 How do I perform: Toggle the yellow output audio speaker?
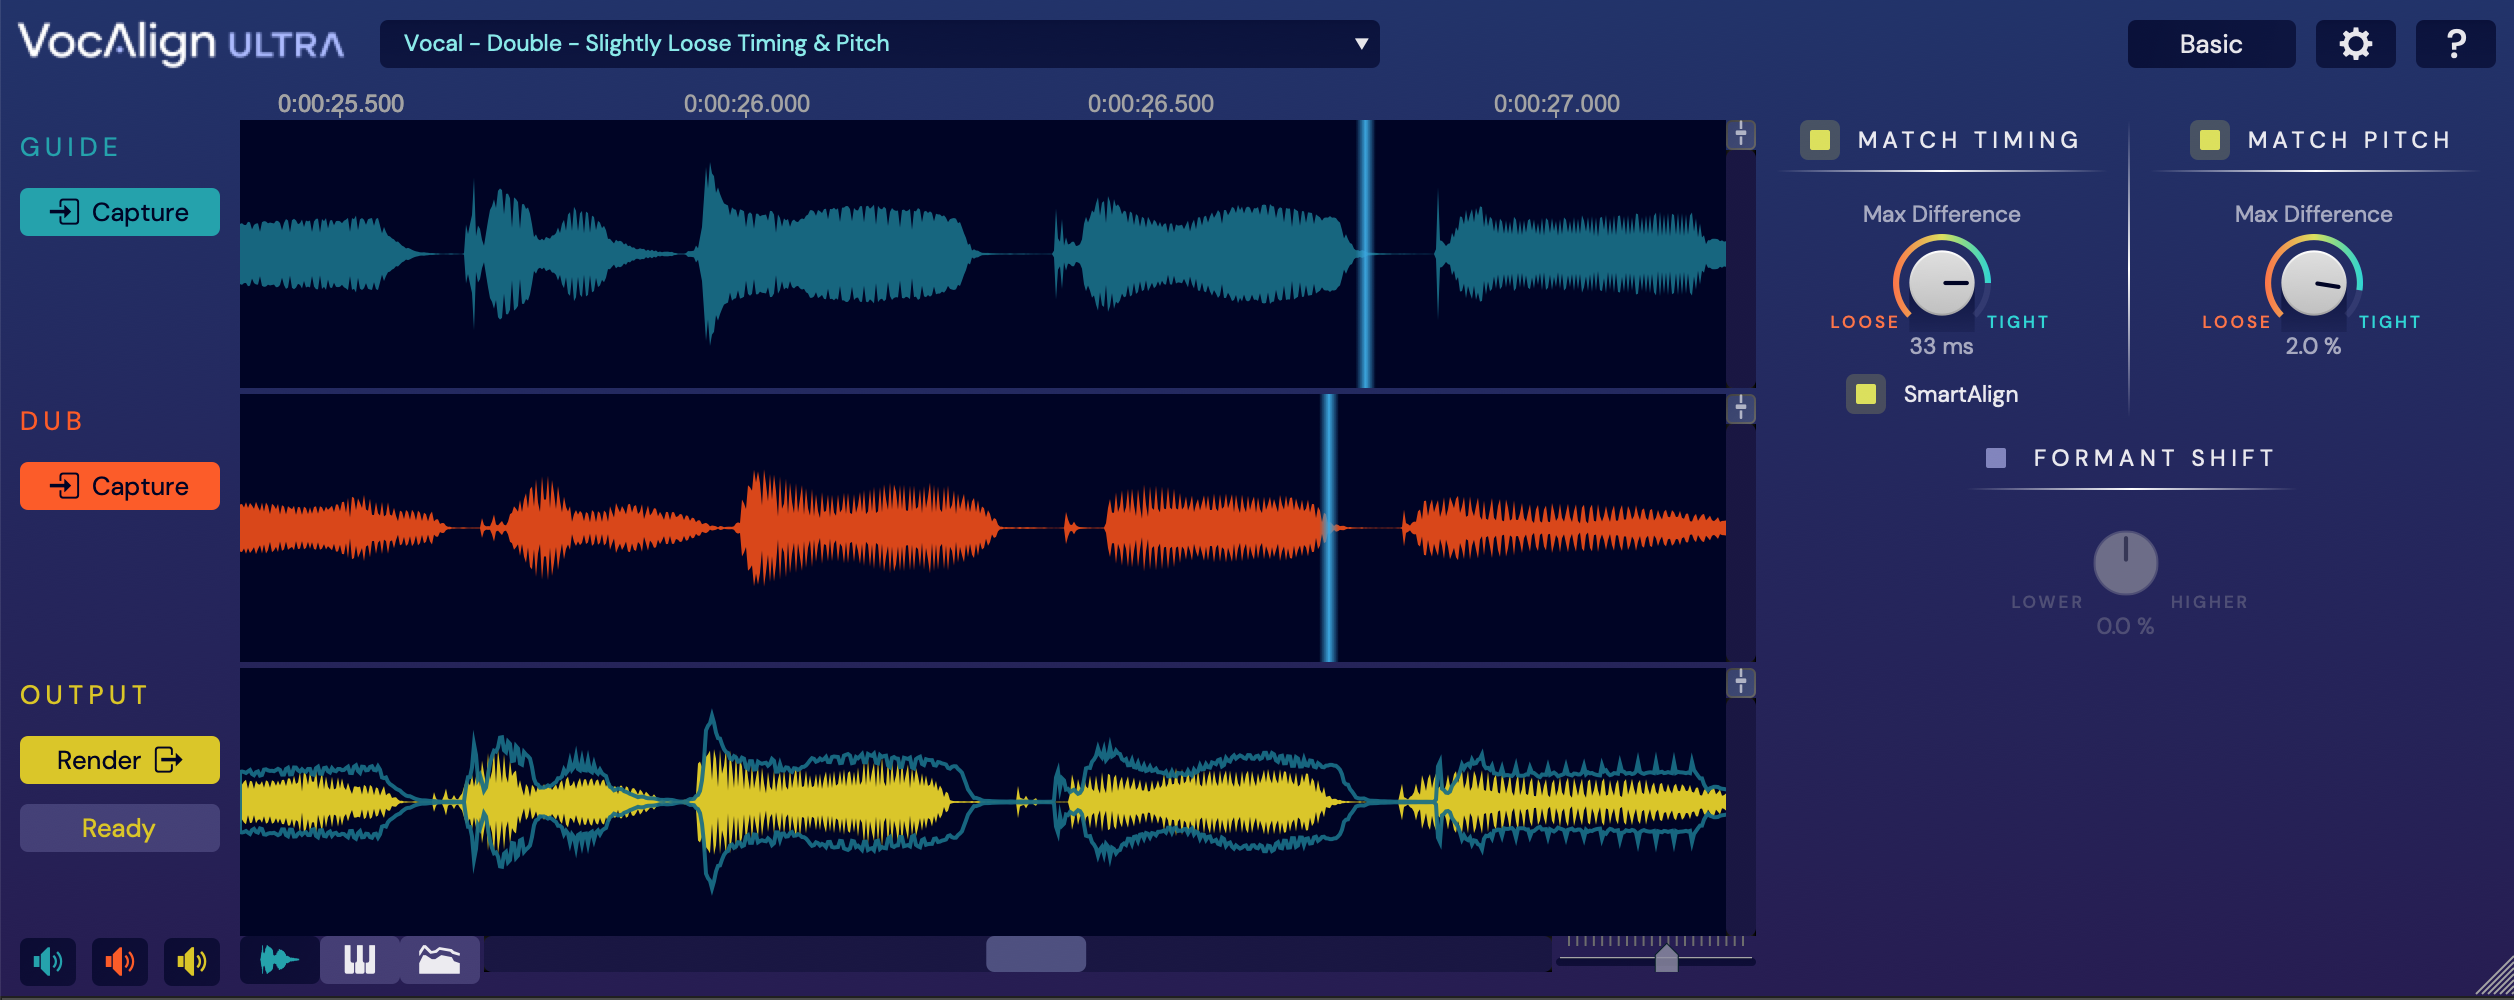(191, 962)
